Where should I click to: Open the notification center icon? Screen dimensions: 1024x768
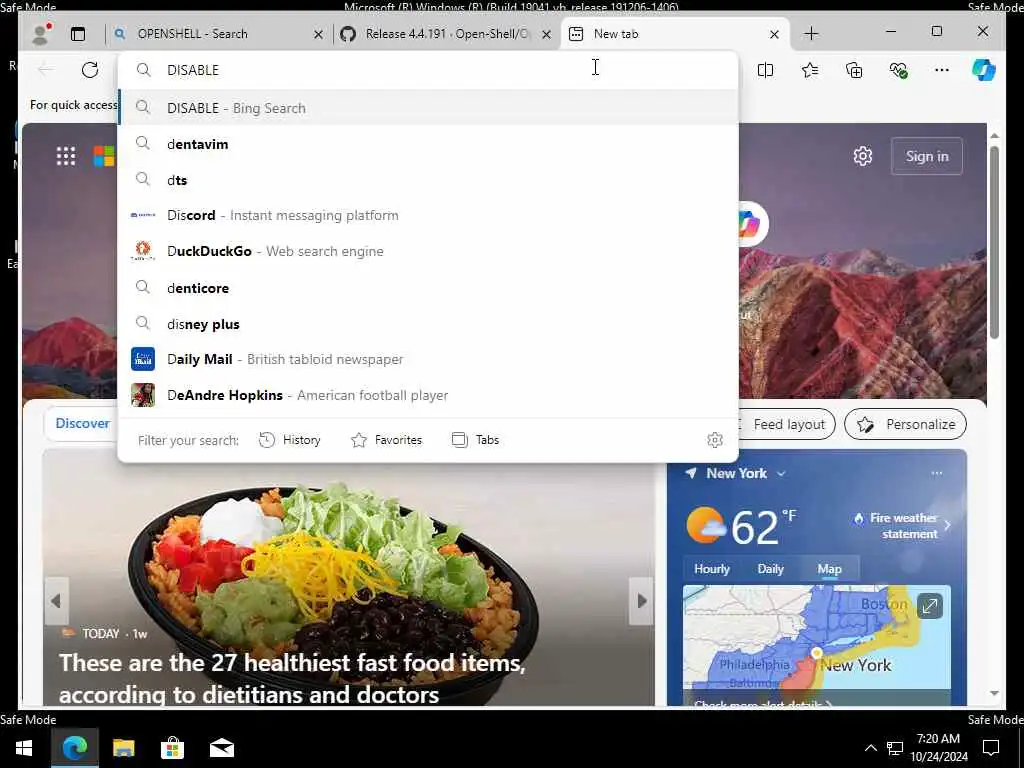coord(991,748)
